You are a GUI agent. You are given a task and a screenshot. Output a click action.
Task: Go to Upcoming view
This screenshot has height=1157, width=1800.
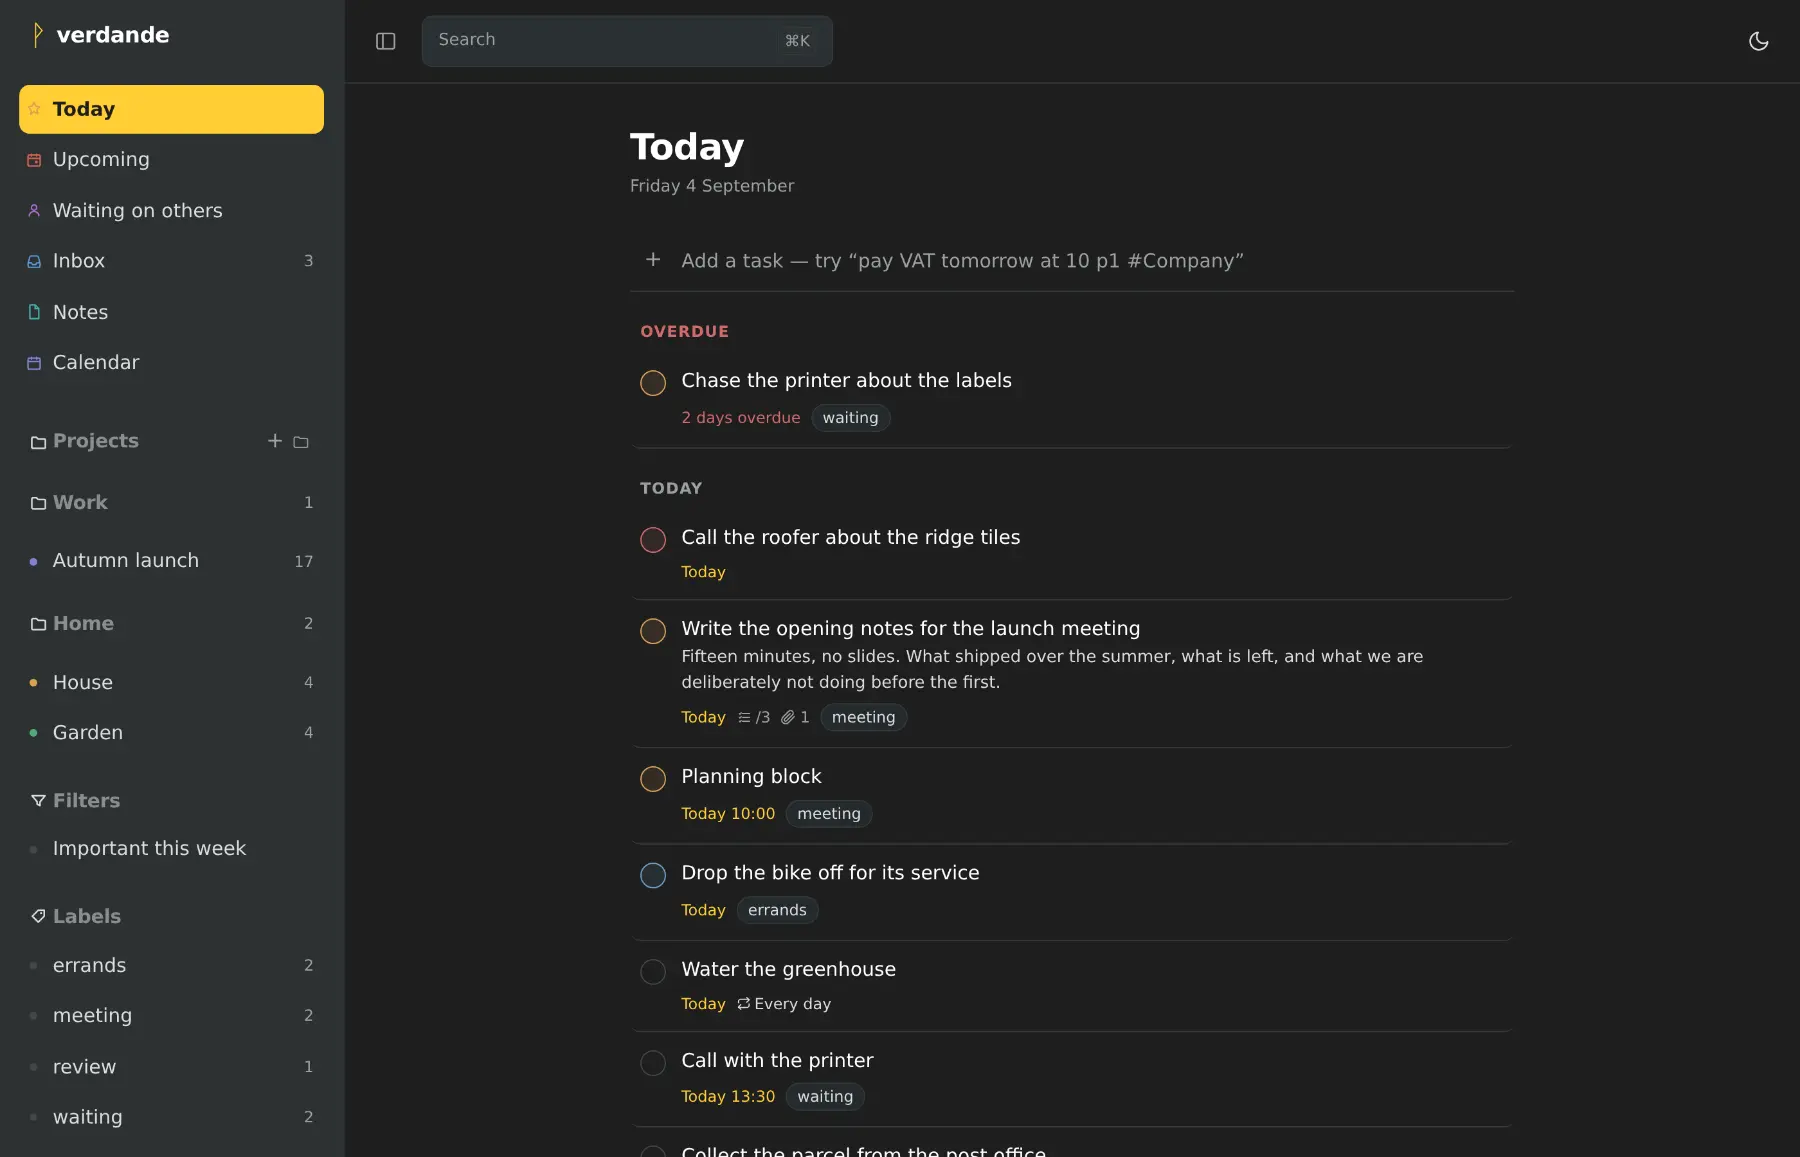pos(171,159)
